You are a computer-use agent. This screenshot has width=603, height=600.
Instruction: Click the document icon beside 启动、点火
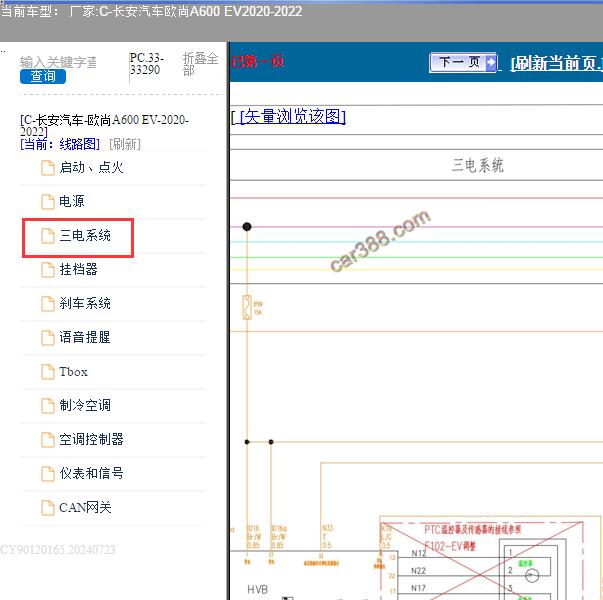coord(48,168)
